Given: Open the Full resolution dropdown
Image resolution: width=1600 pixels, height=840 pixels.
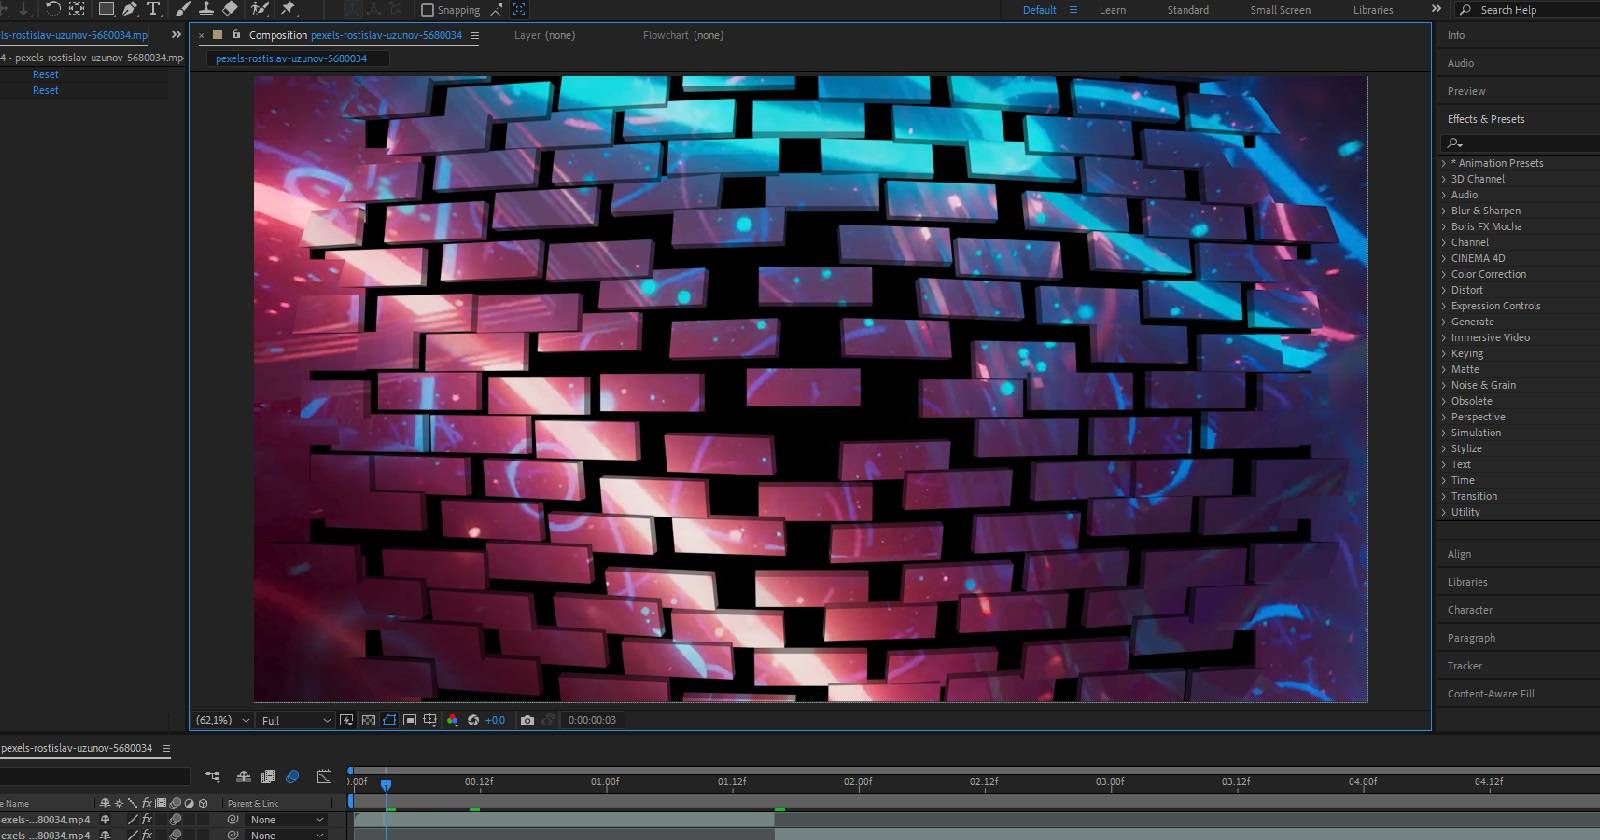Looking at the screenshot, I should 295,720.
